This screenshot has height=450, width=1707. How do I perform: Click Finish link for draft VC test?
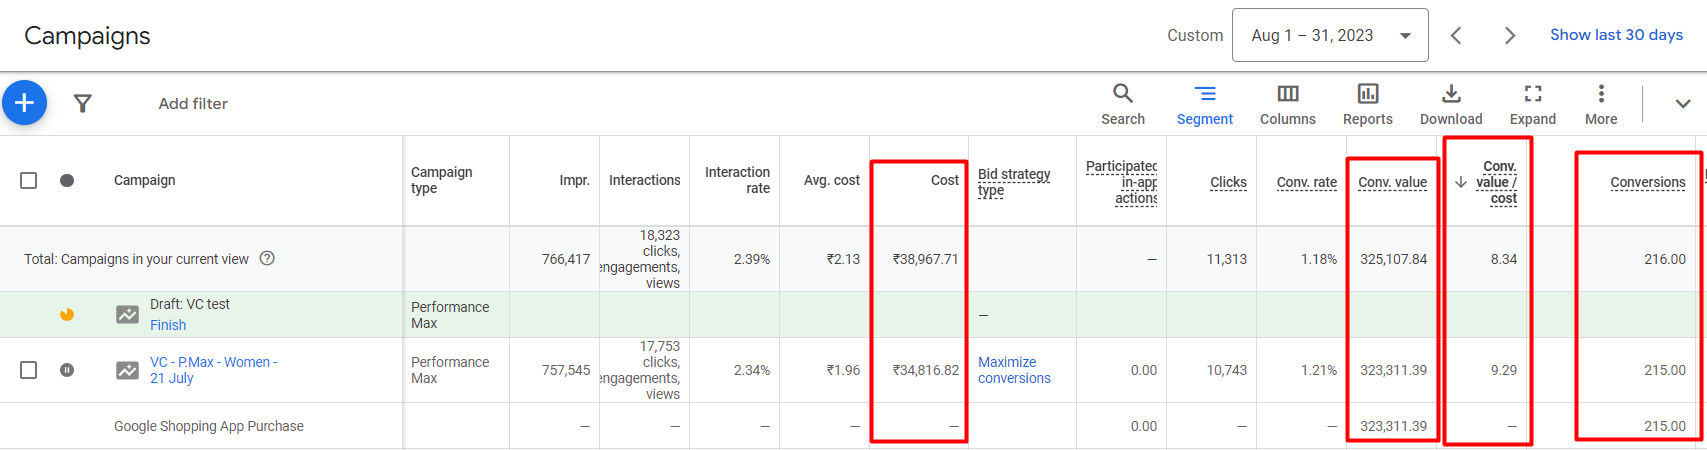(x=168, y=325)
